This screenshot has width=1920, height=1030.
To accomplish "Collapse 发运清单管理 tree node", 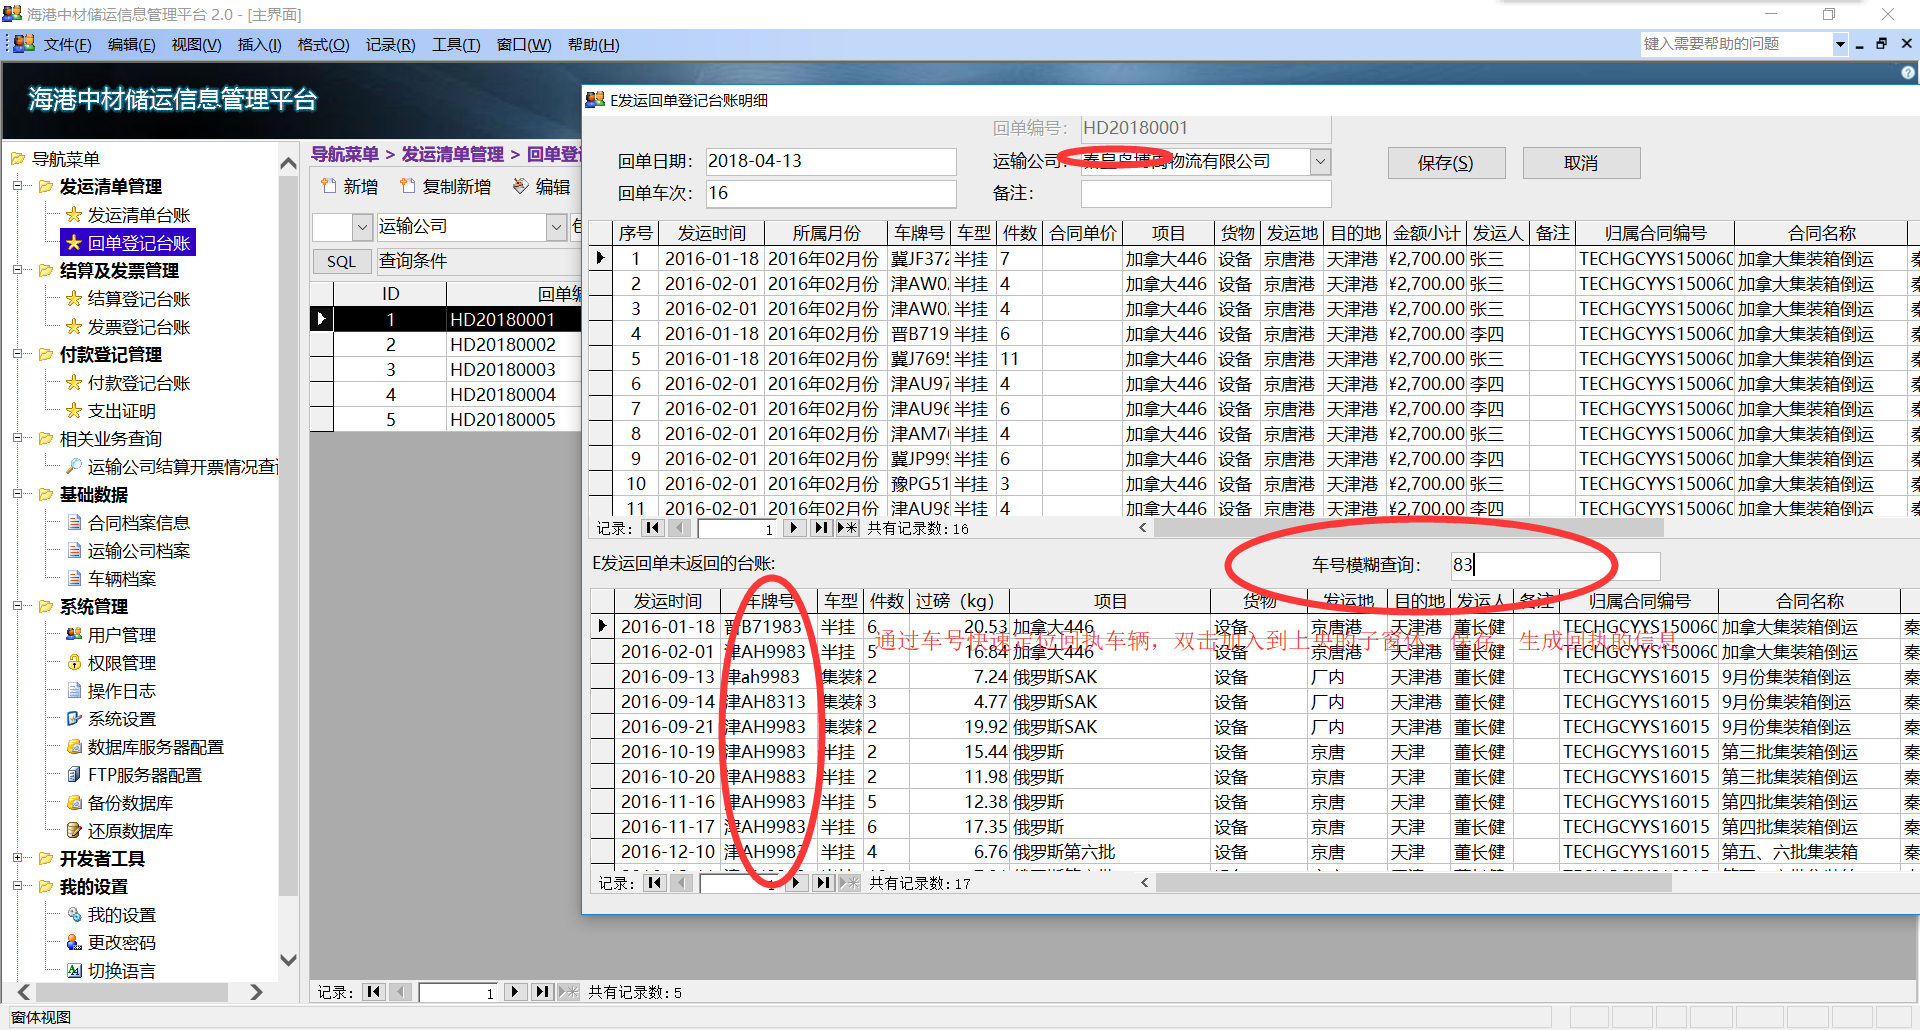I will 17,186.
